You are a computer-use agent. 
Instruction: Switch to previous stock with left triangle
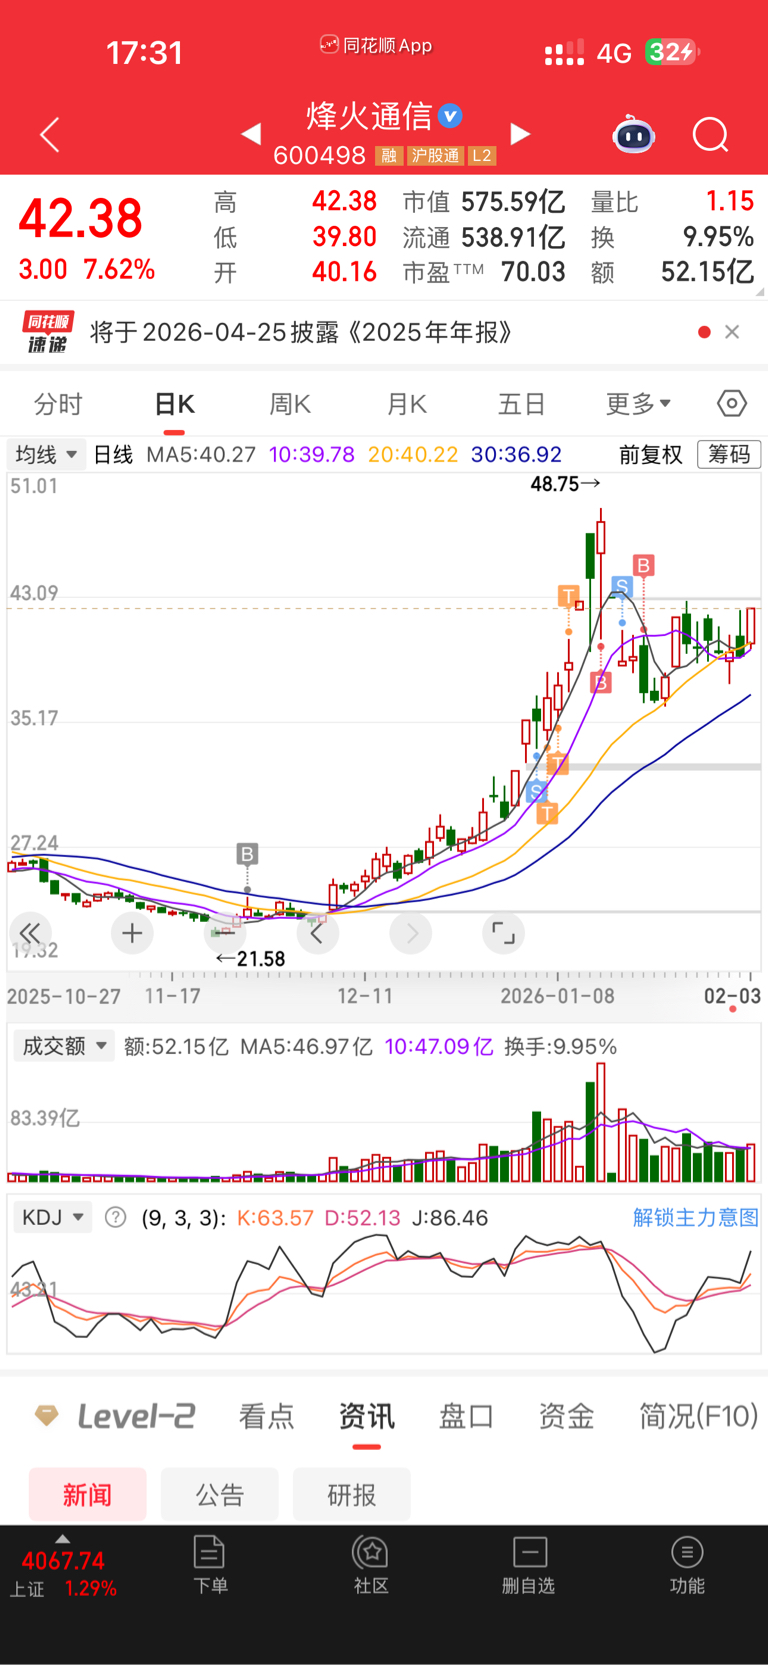click(251, 134)
